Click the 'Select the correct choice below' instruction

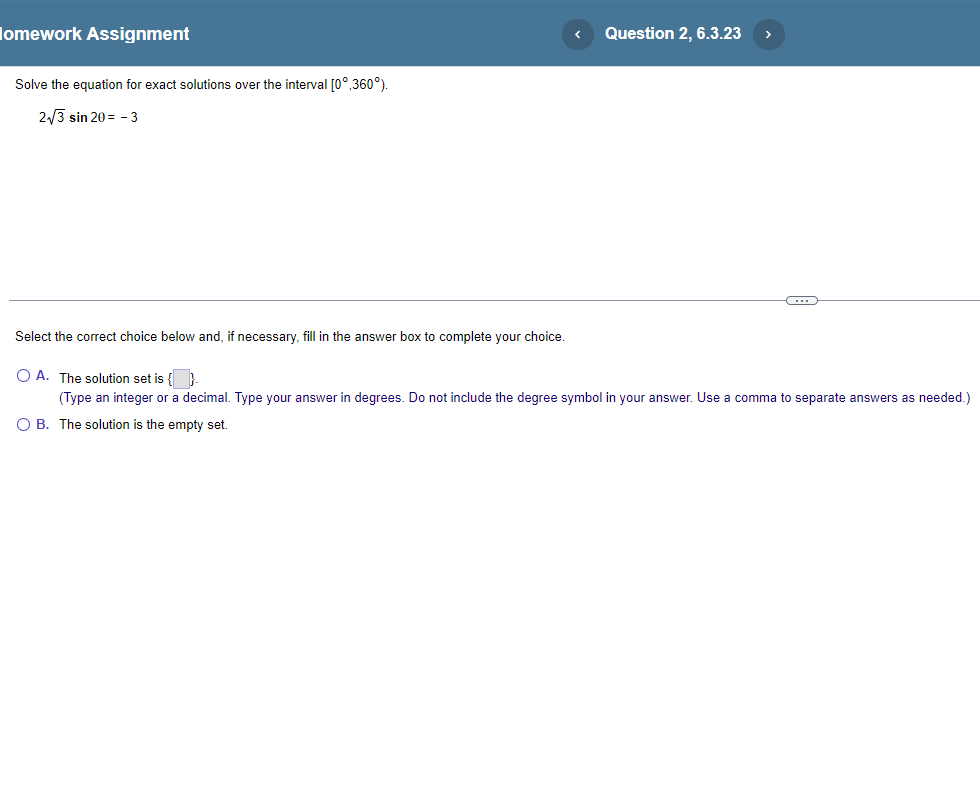289,337
